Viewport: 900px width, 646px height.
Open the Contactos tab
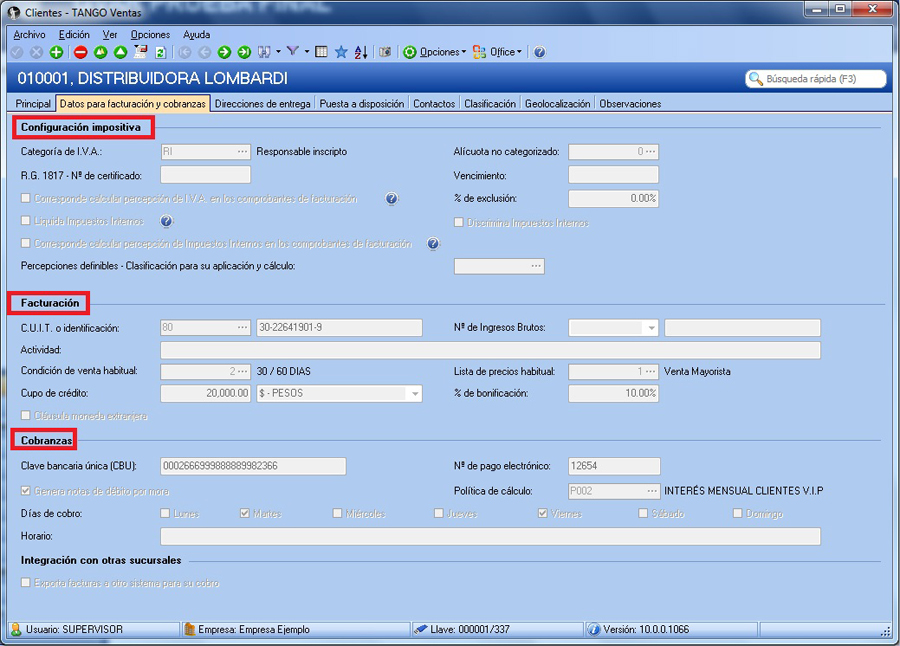tap(434, 104)
